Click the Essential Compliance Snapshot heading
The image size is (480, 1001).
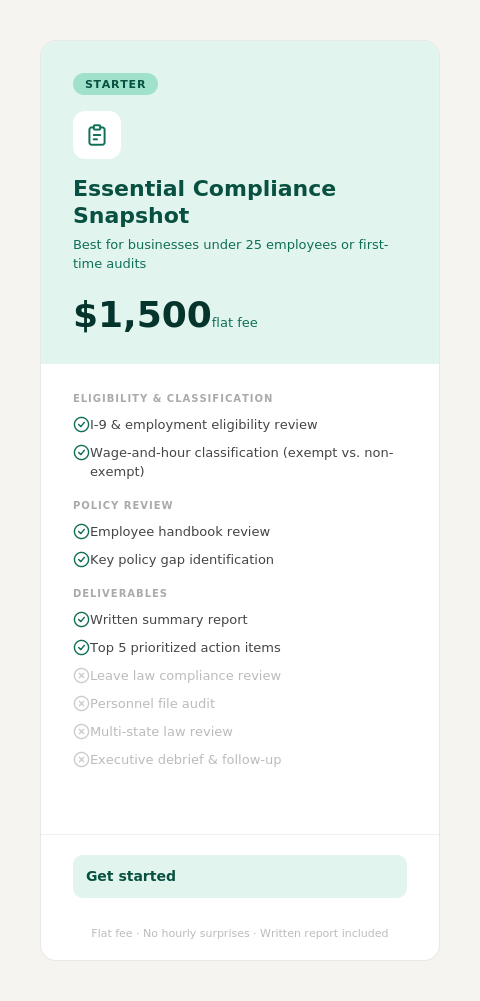pyautogui.click(x=204, y=202)
